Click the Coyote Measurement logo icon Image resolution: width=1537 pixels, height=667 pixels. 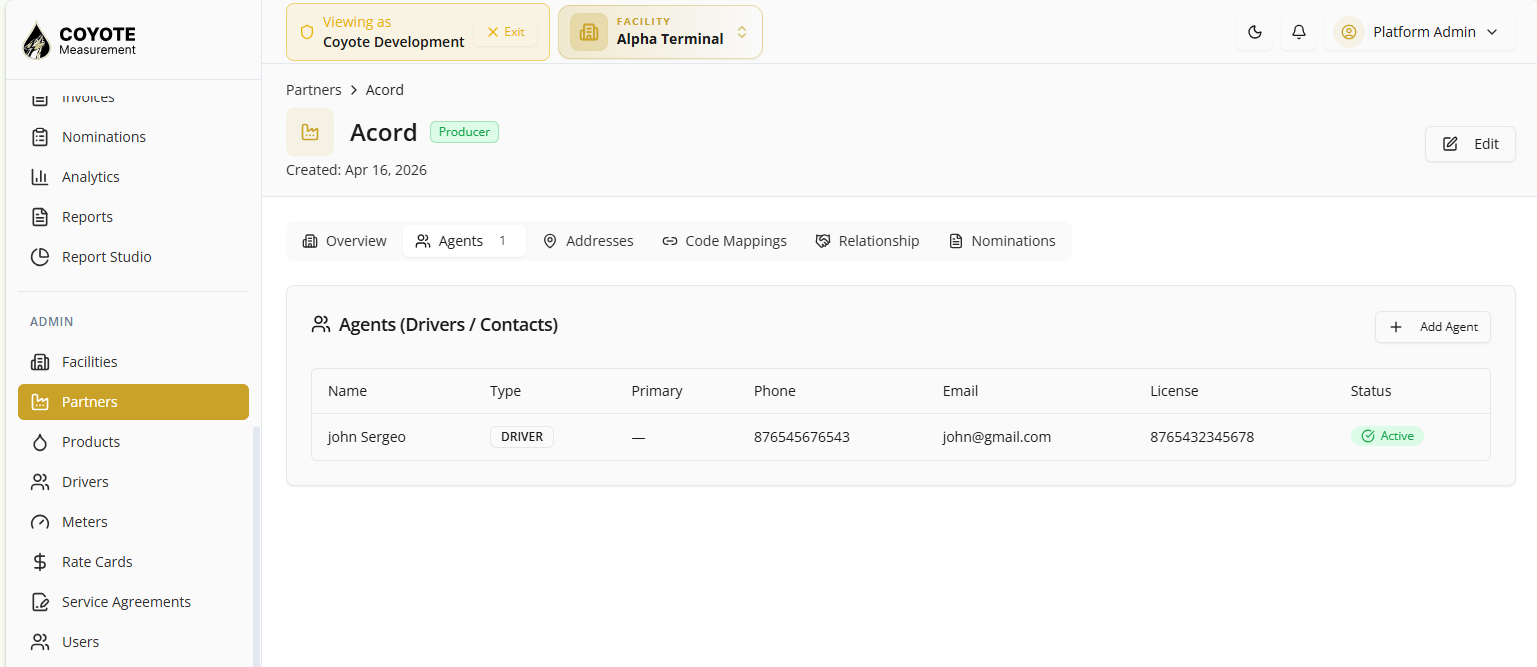(x=36, y=41)
